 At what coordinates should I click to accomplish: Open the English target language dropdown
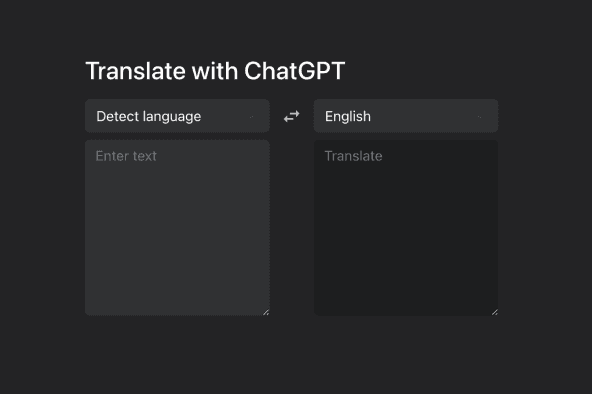click(x=406, y=116)
